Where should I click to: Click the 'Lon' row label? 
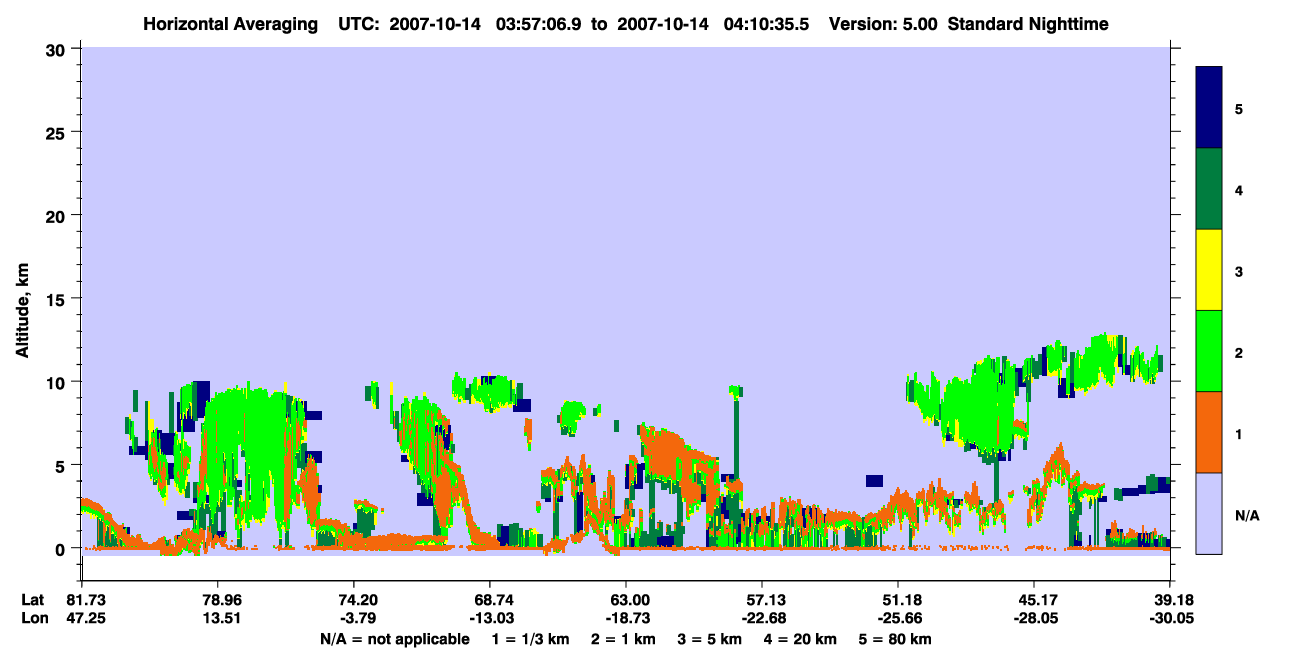[33, 618]
